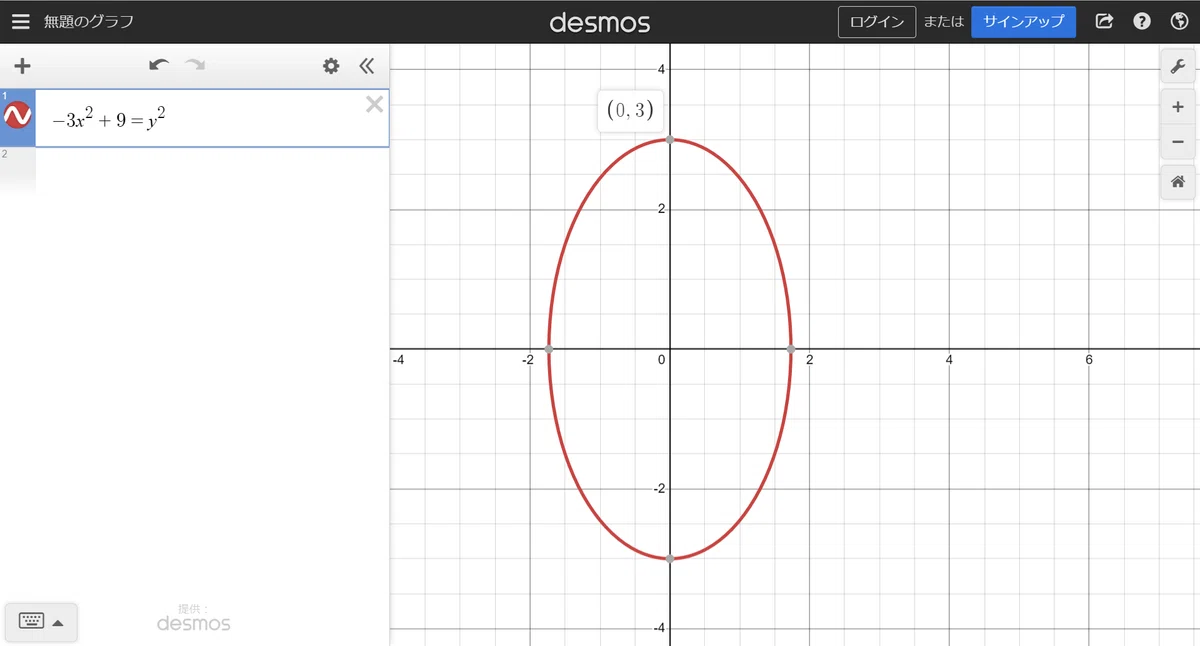Select empty expression row 2
The image size is (1200, 646).
pos(194,170)
